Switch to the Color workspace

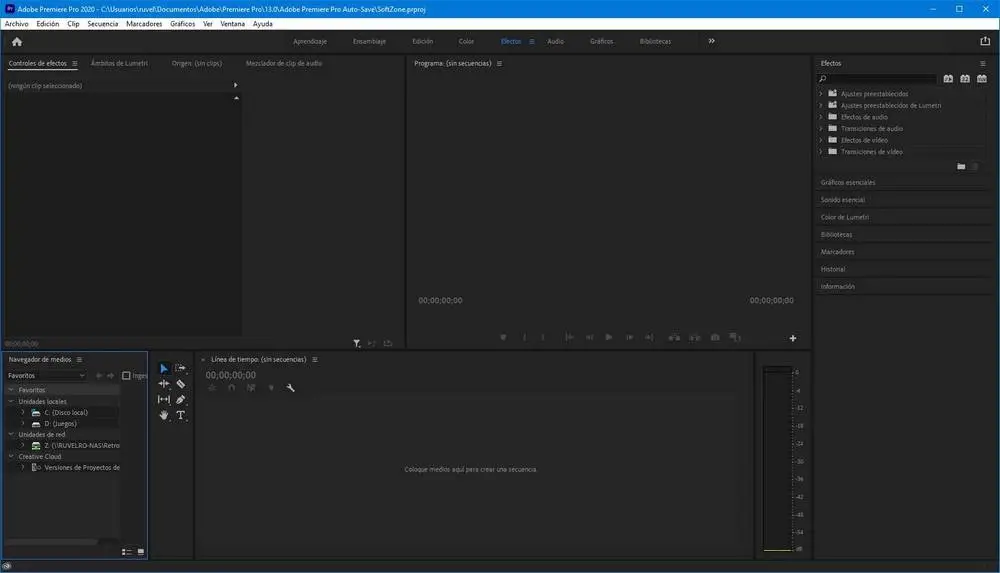tap(466, 41)
